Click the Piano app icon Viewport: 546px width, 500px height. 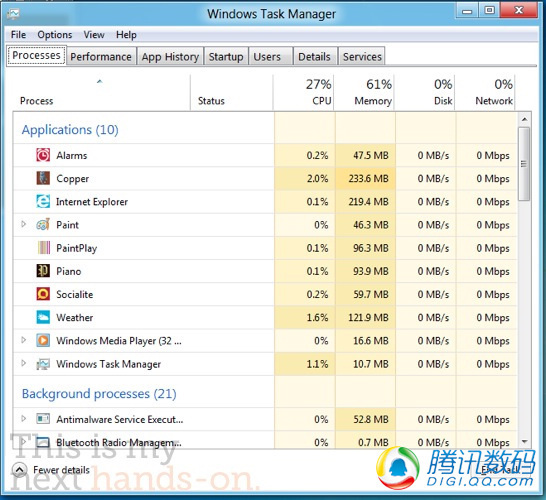tap(43, 271)
